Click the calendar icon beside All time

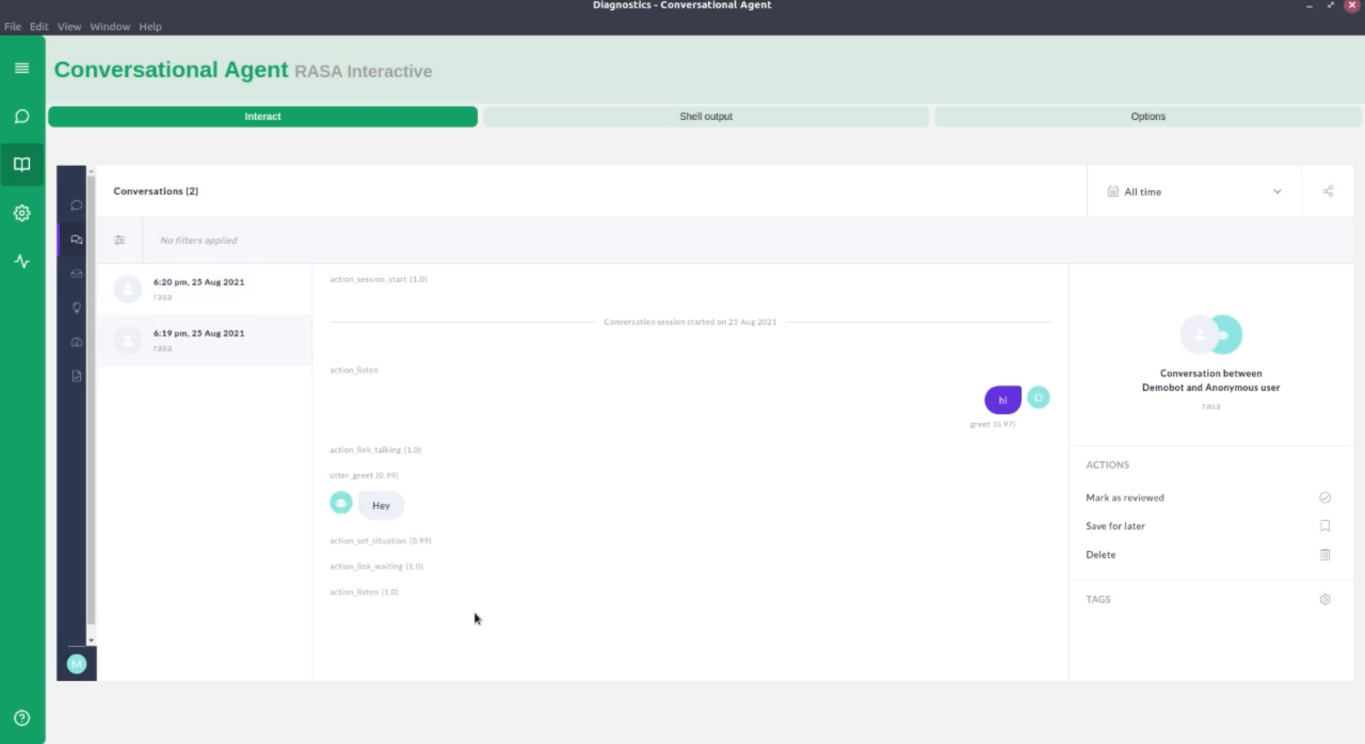[x=1113, y=191]
